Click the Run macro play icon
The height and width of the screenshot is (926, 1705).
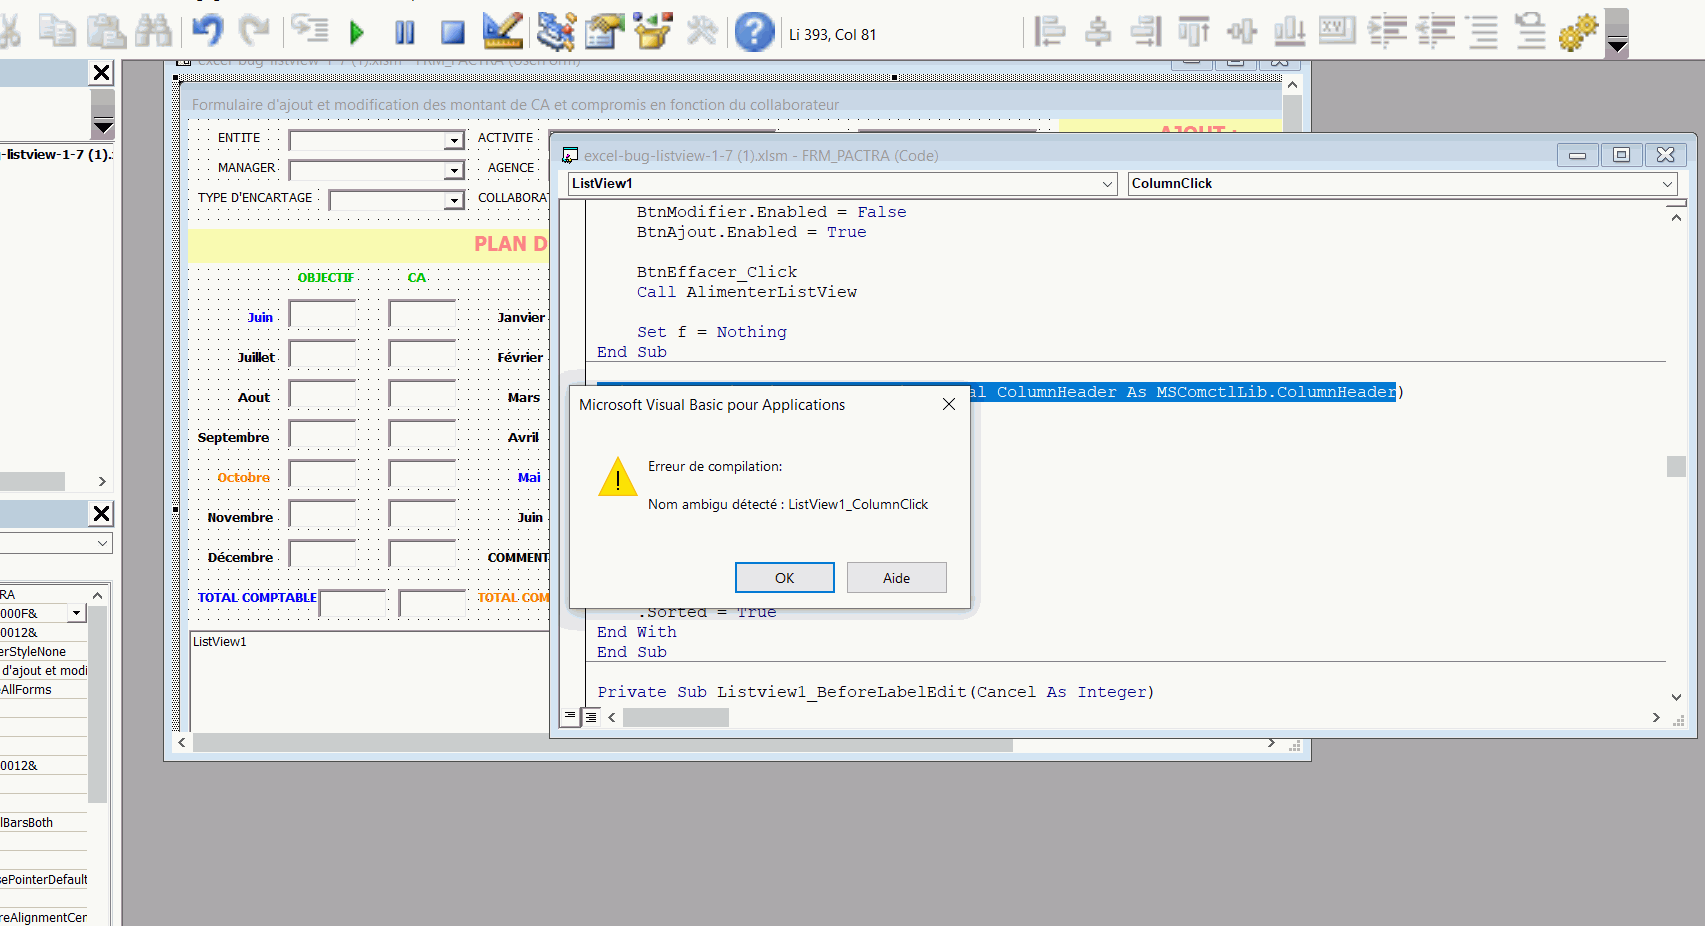357,33
